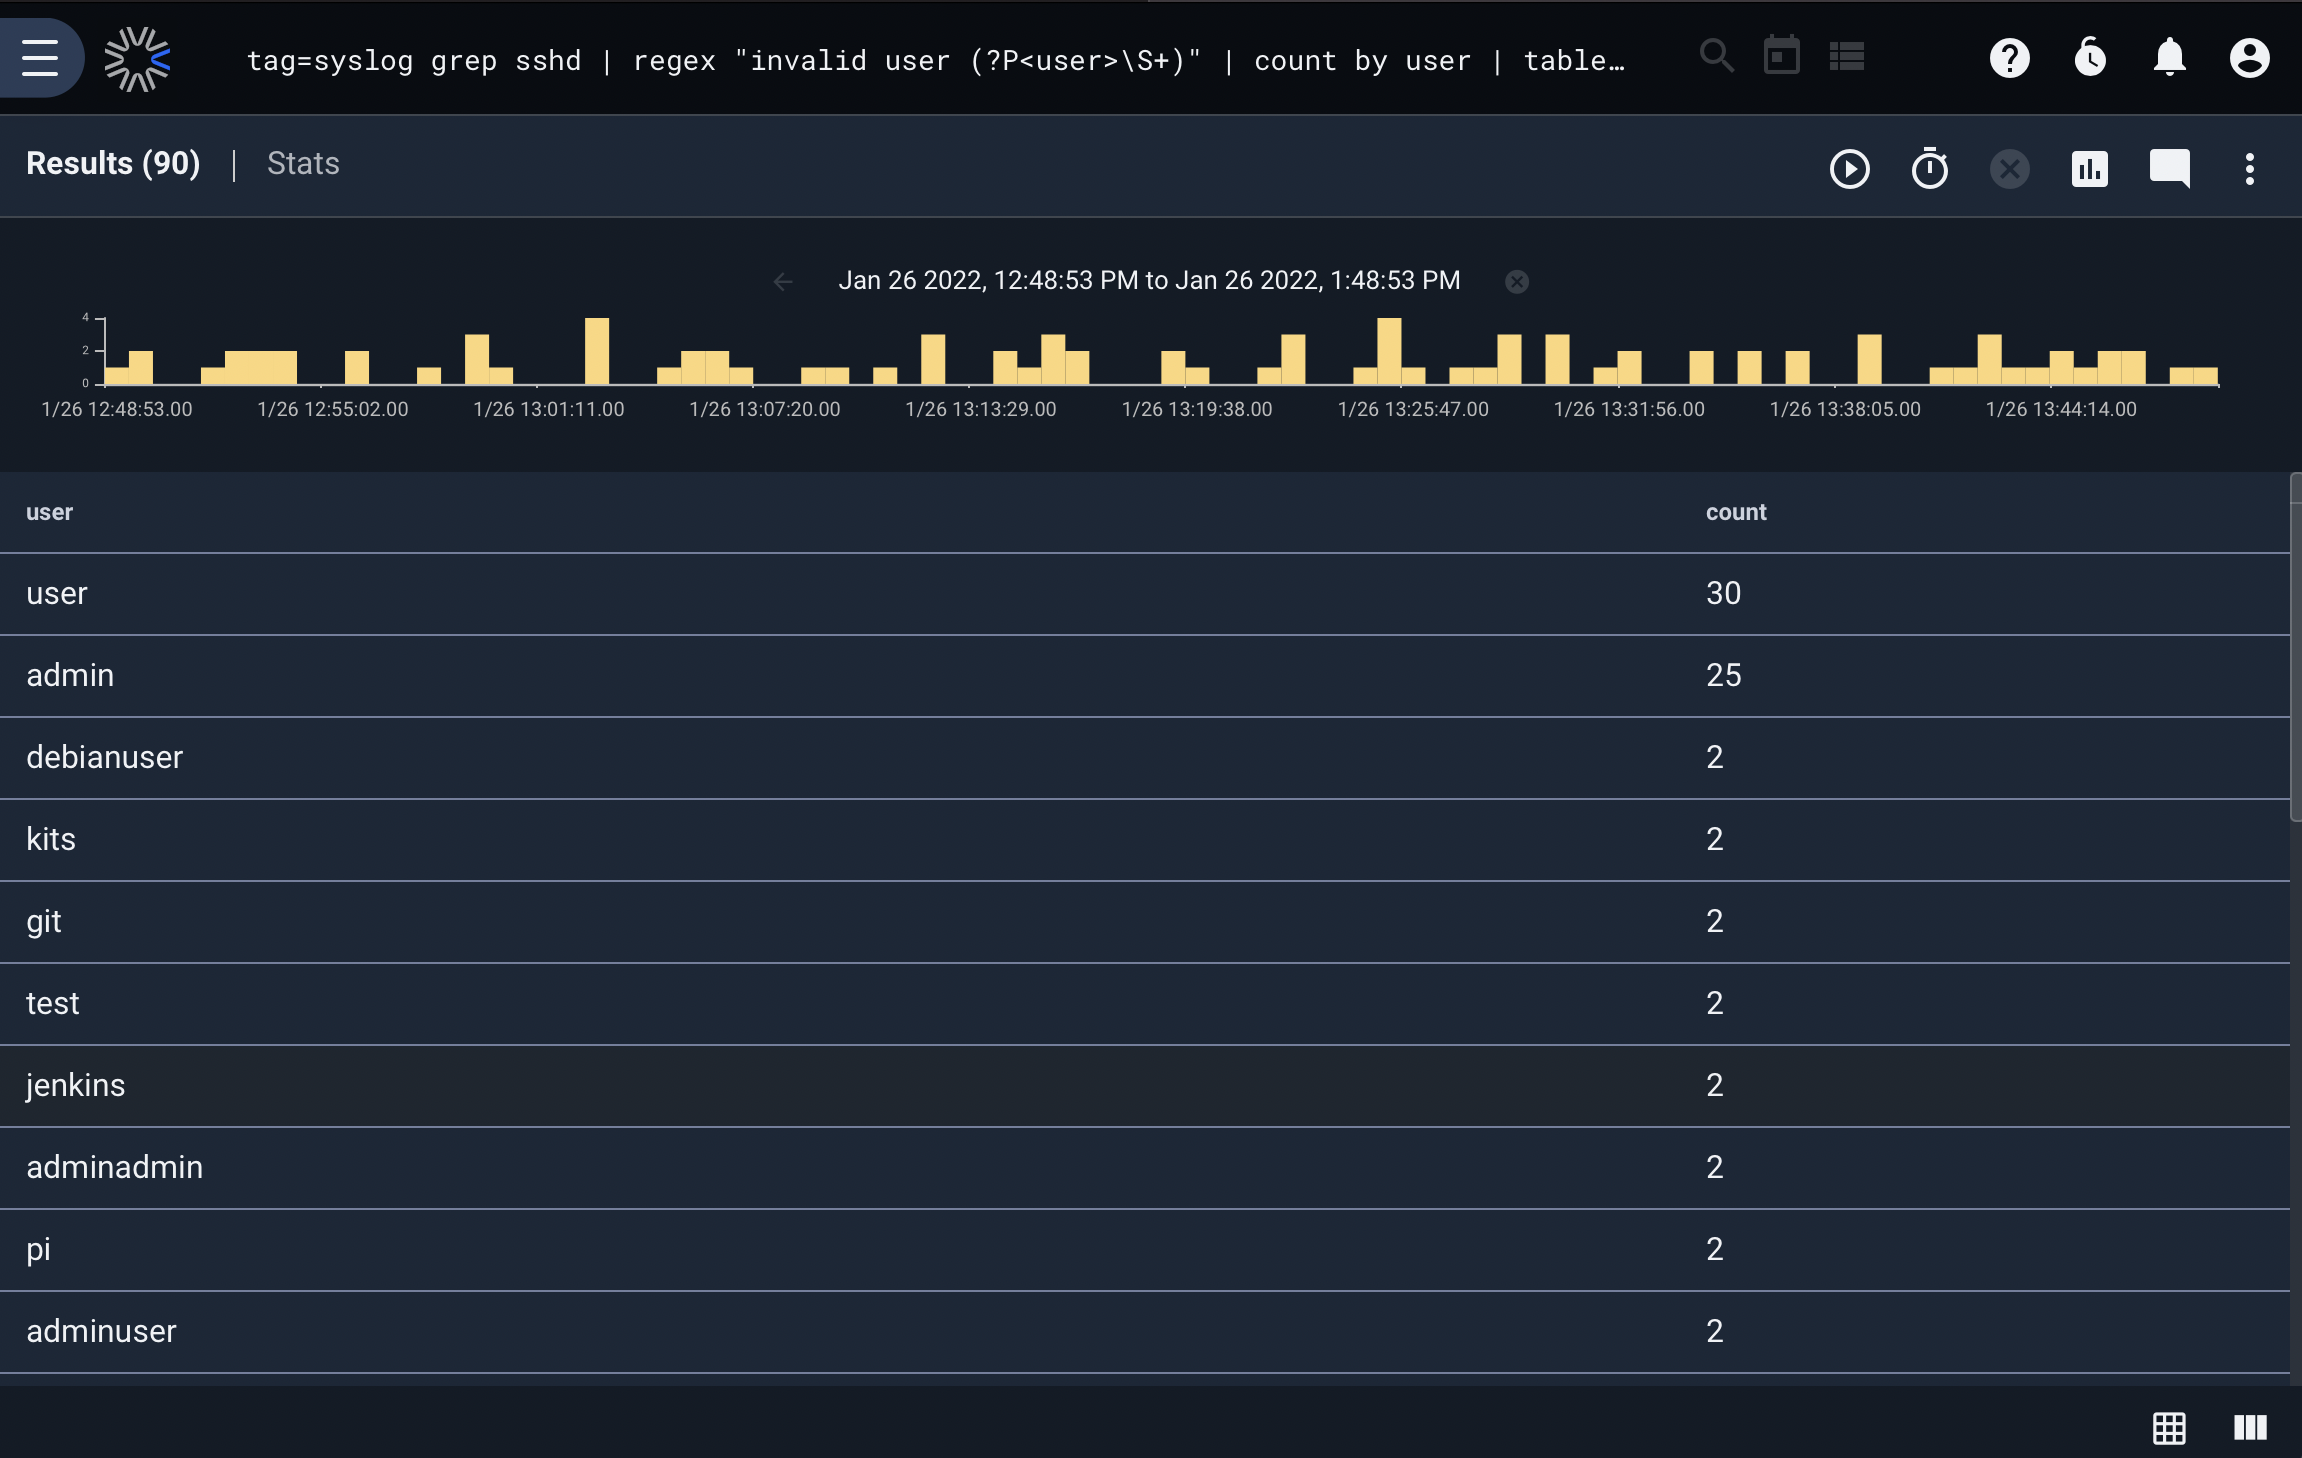
Task: Re-run the search with play icon
Action: coord(1850,169)
